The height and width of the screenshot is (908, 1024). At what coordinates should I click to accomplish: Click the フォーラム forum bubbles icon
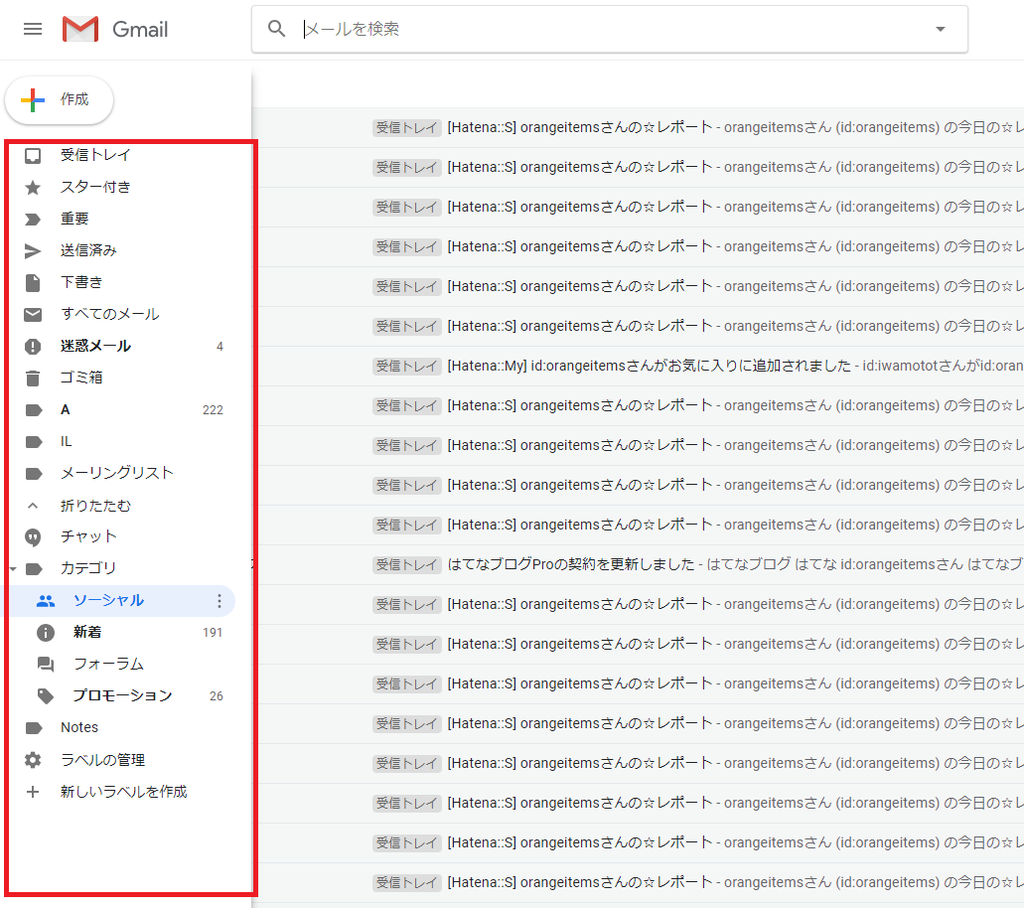(46, 664)
